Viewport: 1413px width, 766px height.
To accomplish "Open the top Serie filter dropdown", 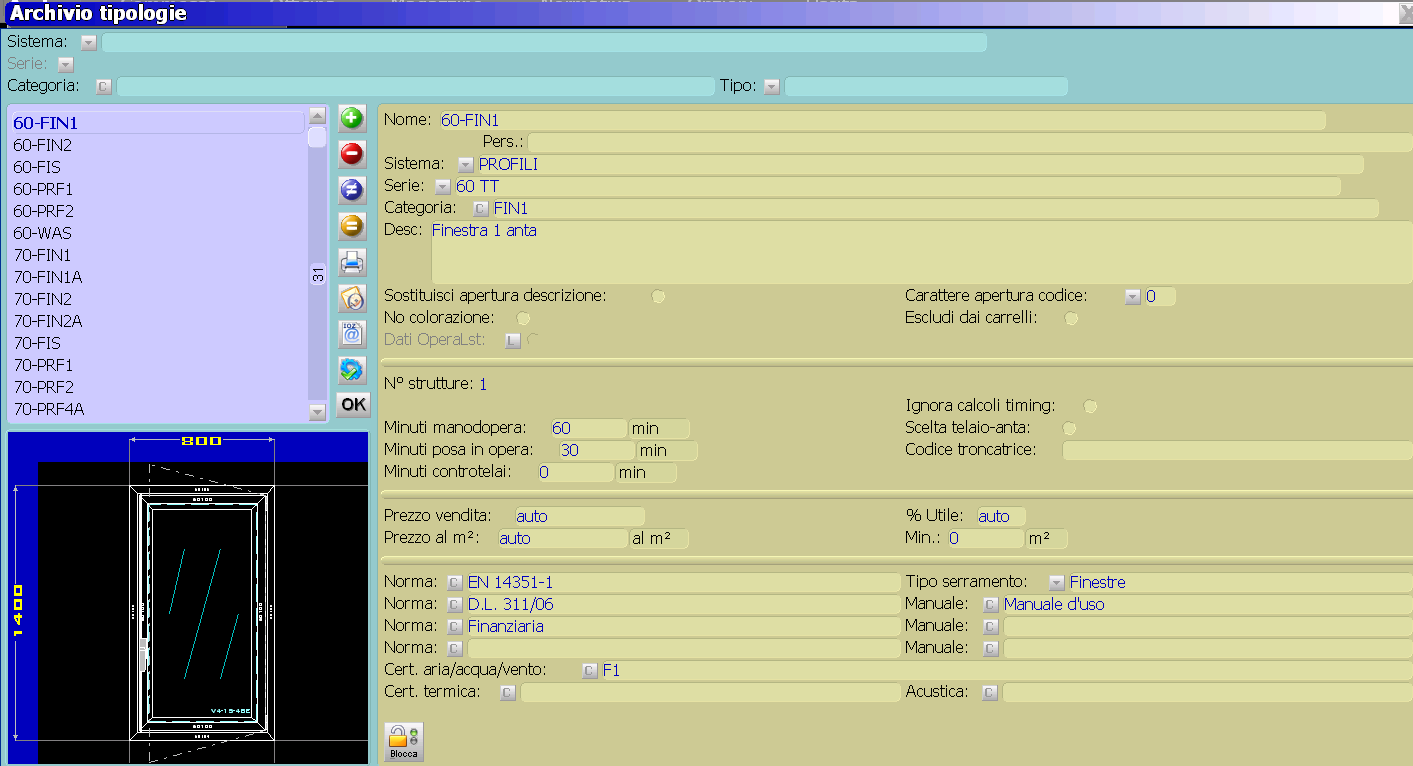I will [x=66, y=65].
